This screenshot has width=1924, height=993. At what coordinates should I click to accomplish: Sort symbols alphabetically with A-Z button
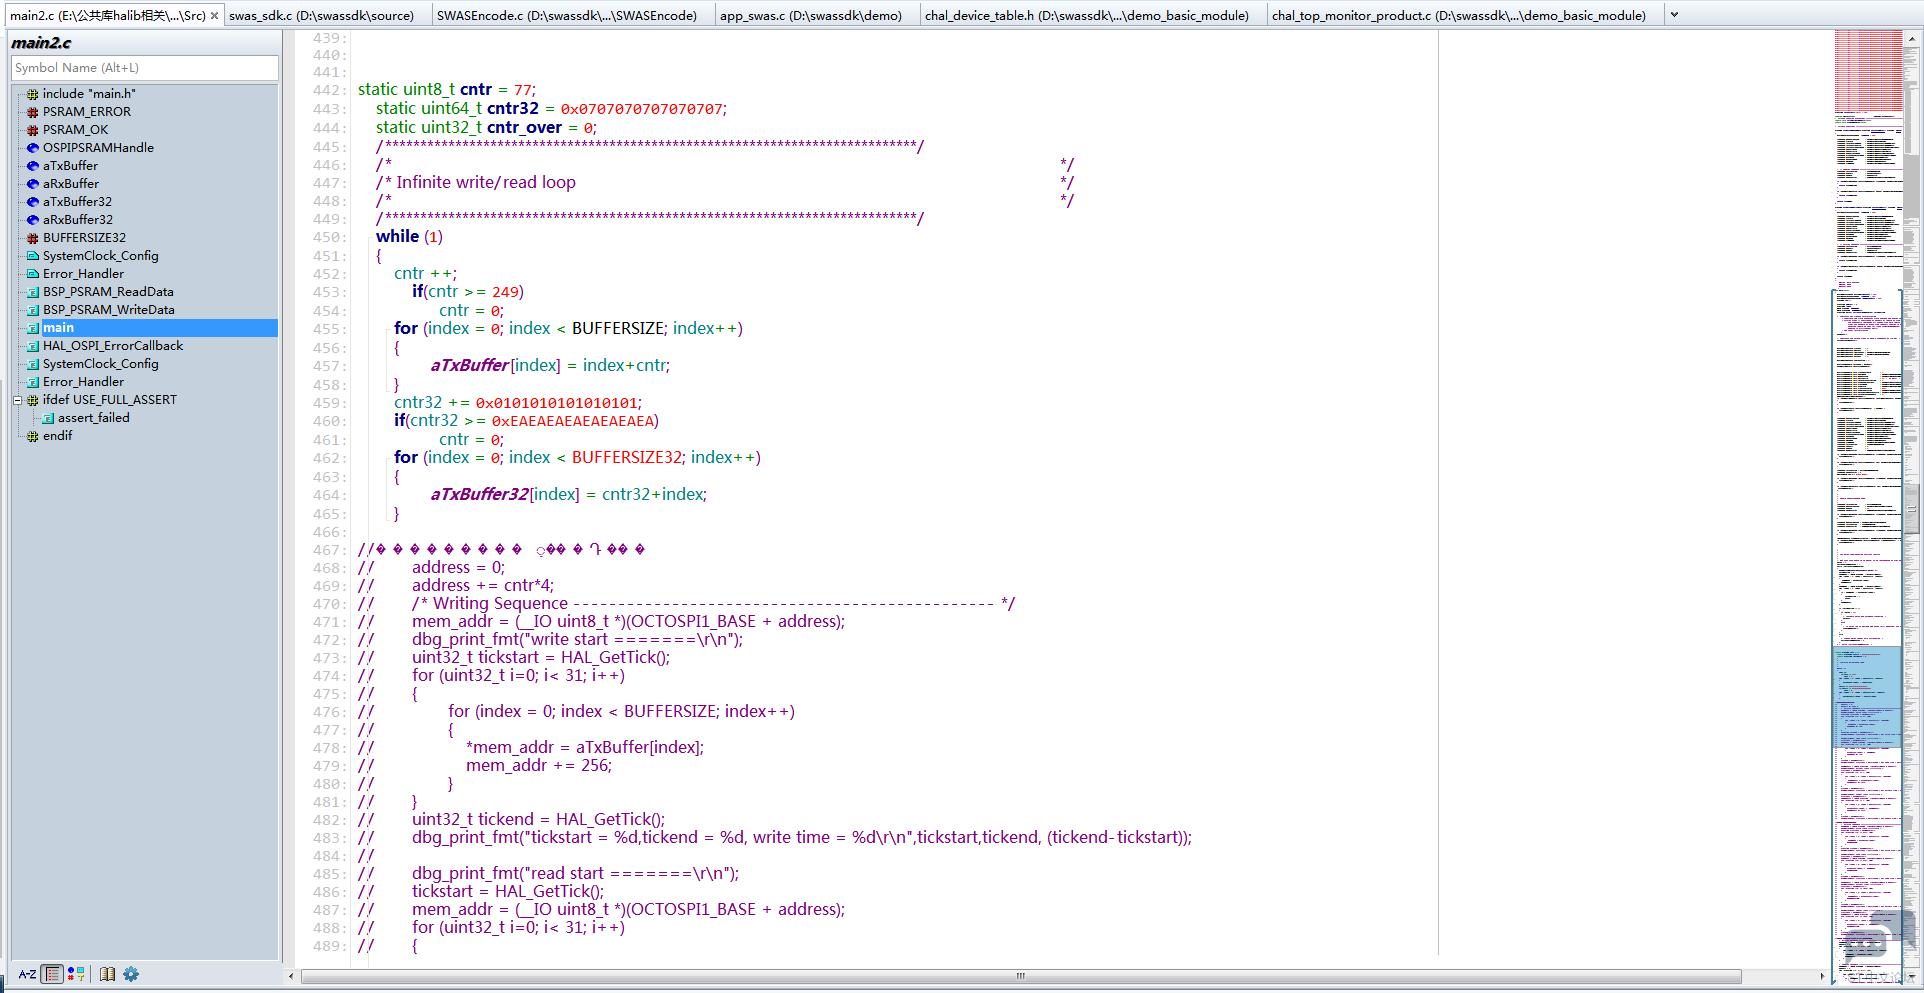[x=27, y=974]
